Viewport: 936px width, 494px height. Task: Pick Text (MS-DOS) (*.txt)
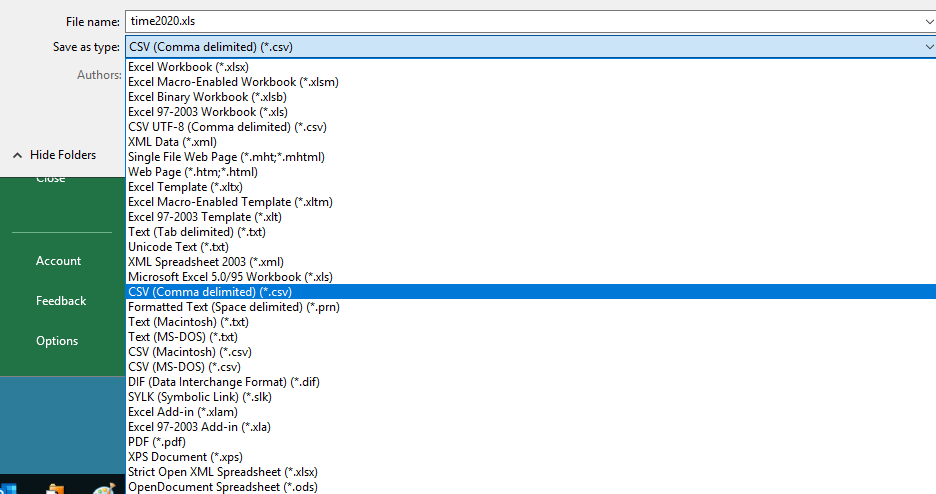(531, 336)
